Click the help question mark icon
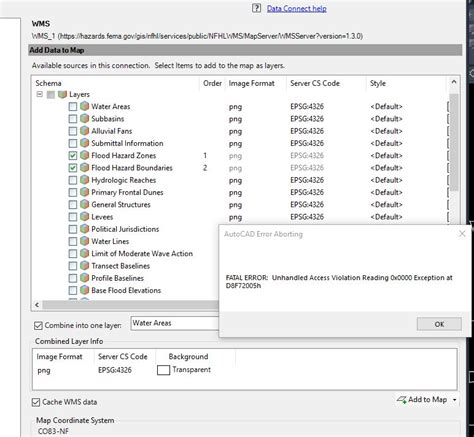 256,8
